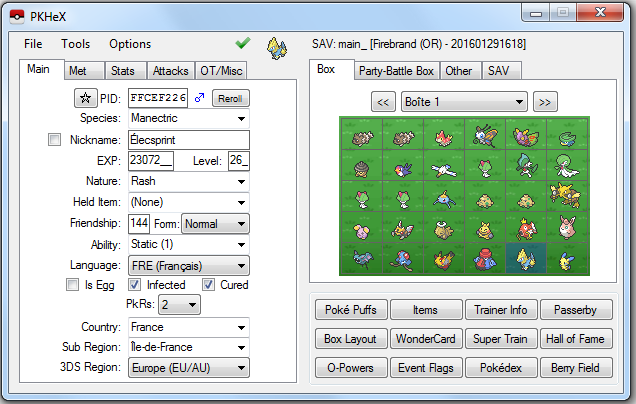Screen dimensions: 636x404
Task: Open the OT/Misc tab
Action: coord(221,71)
